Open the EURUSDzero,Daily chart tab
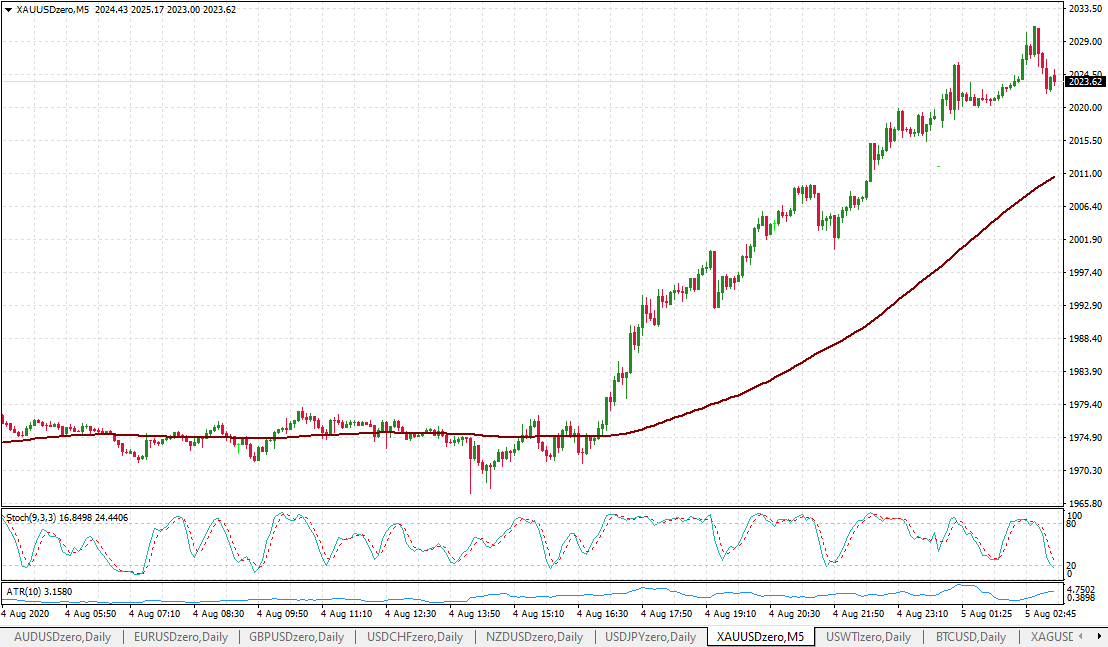Viewport: 1108px width, 647px height. coord(180,636)
